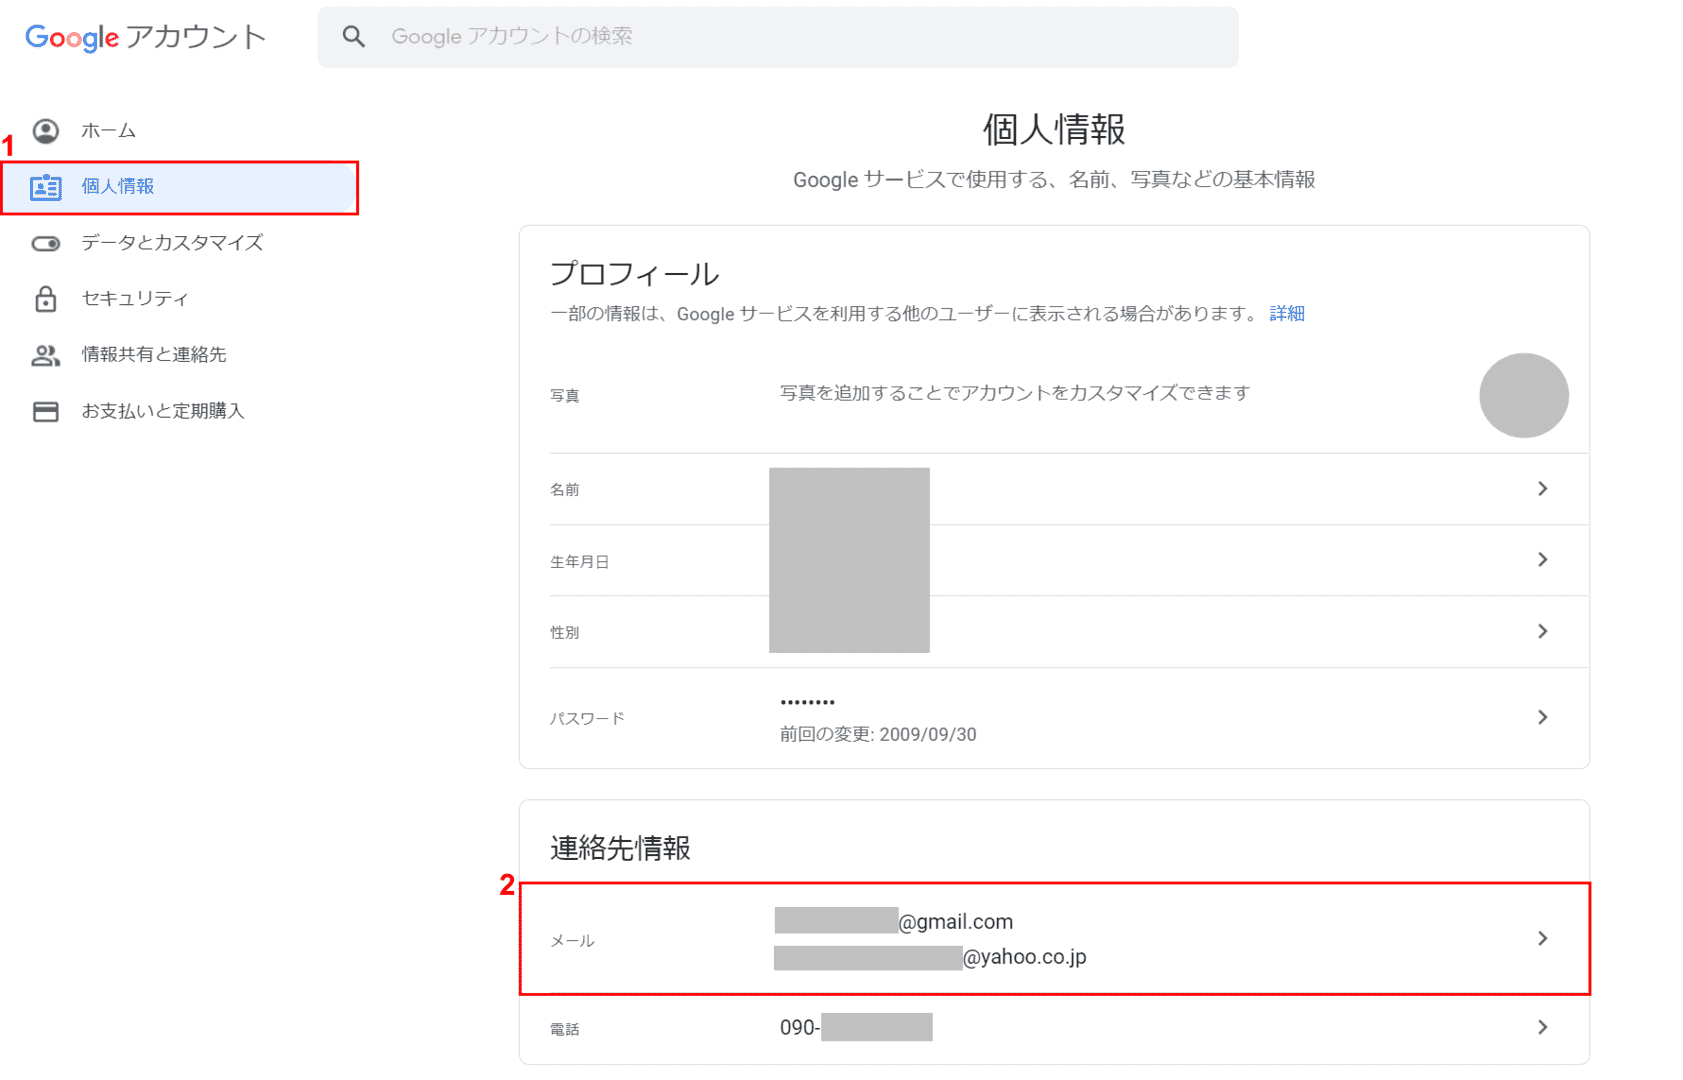This screenshot has width=1683, height=1080.
Task: Click 前回の変更: 2009/09/30 text
Action: coord(878,735)
